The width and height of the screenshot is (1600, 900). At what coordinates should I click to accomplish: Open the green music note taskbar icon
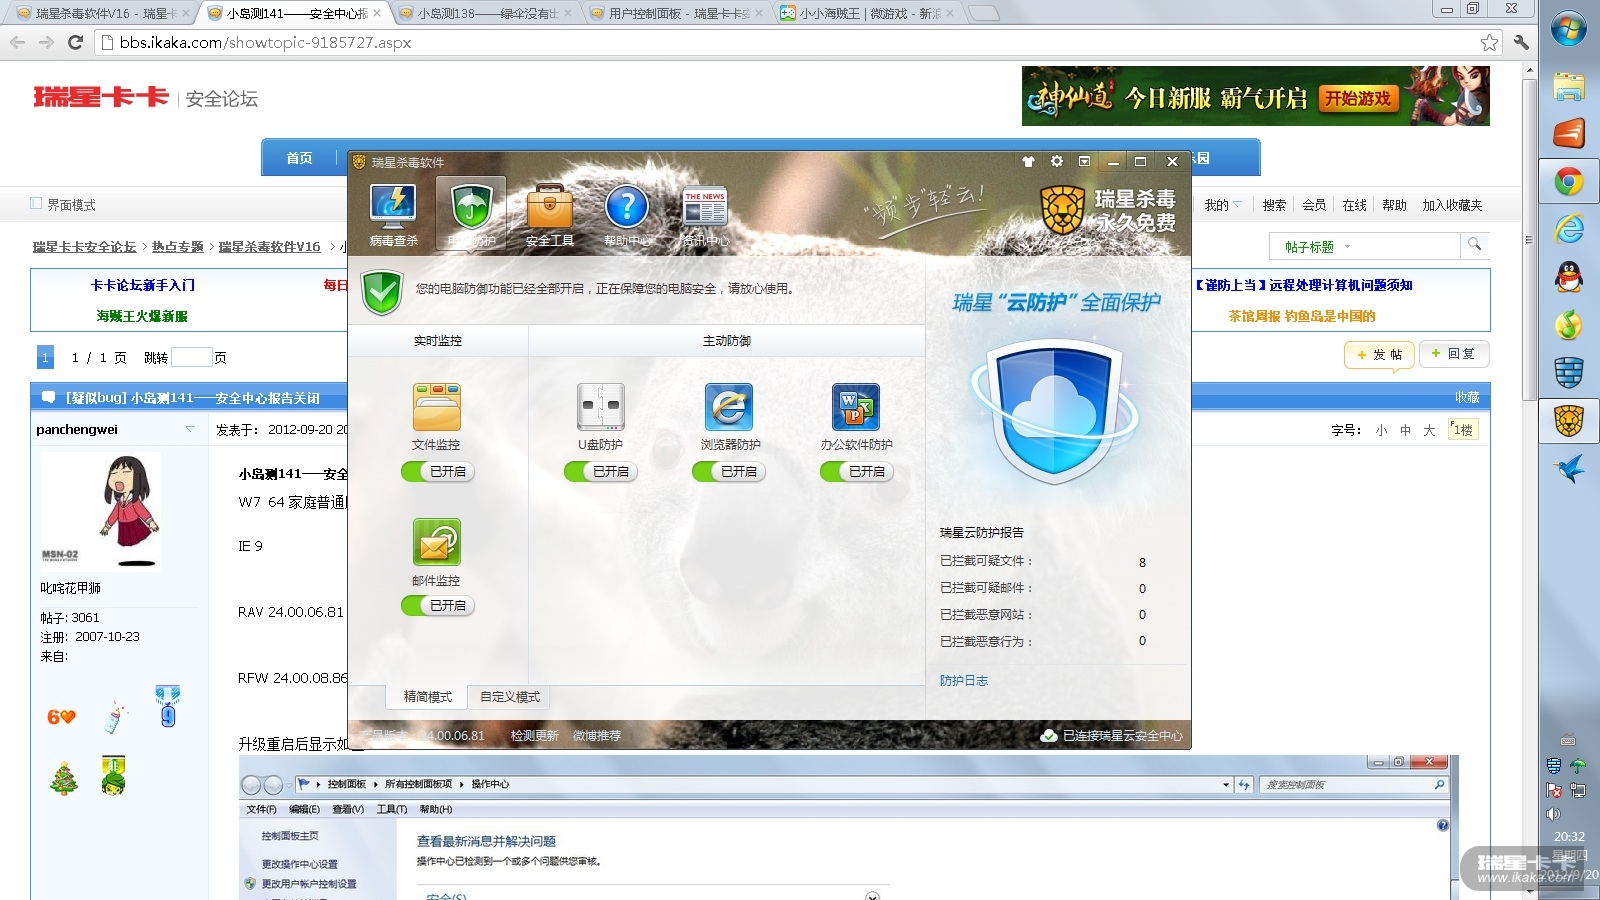pyautogui.click(x=1569, y=325)
